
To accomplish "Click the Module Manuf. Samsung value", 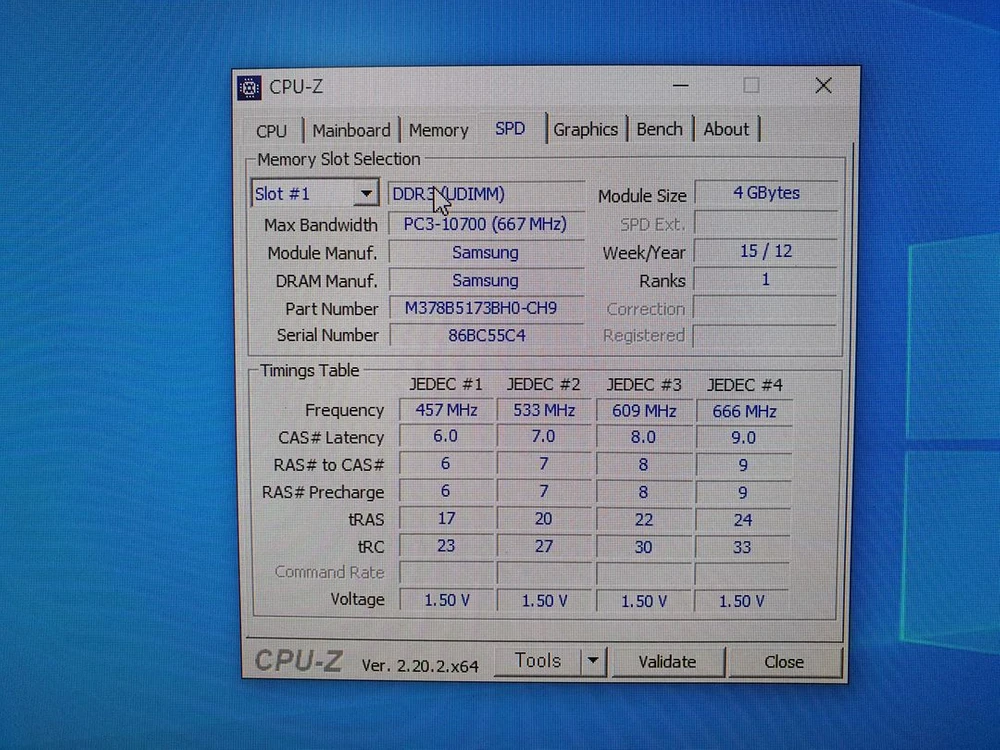I will (x=486, y=253).
